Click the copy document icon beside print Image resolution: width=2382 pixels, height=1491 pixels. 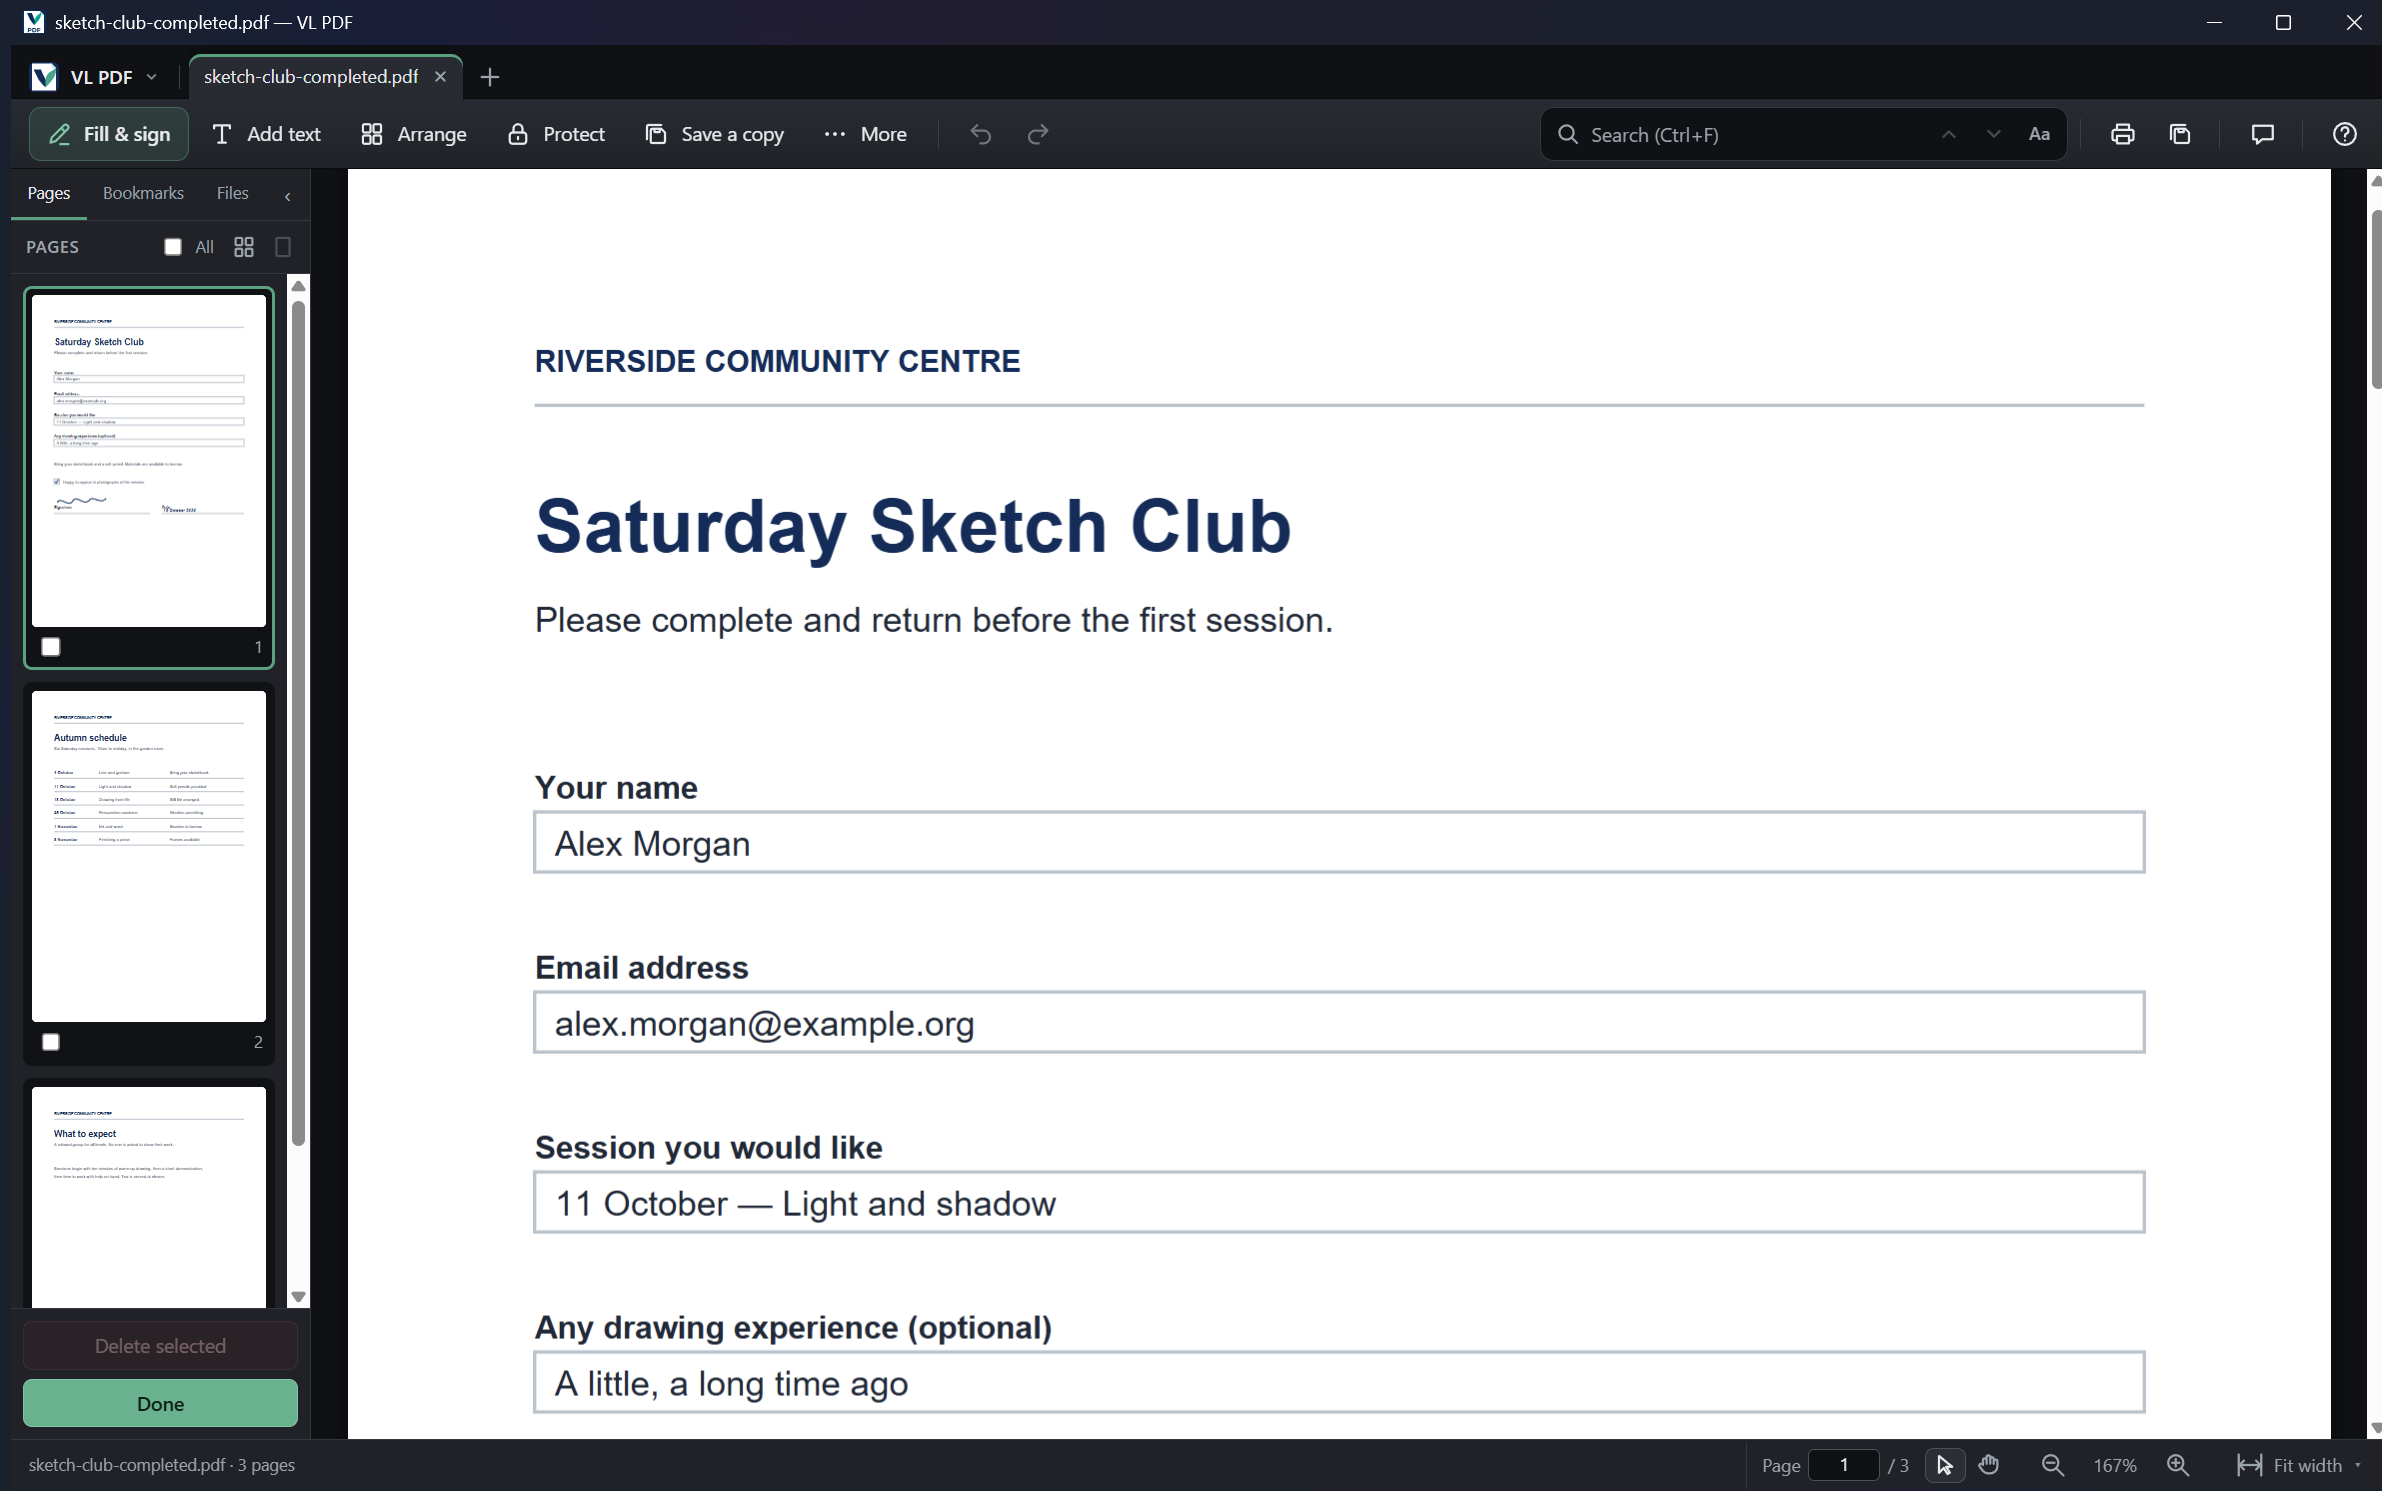pos(2180,134)
